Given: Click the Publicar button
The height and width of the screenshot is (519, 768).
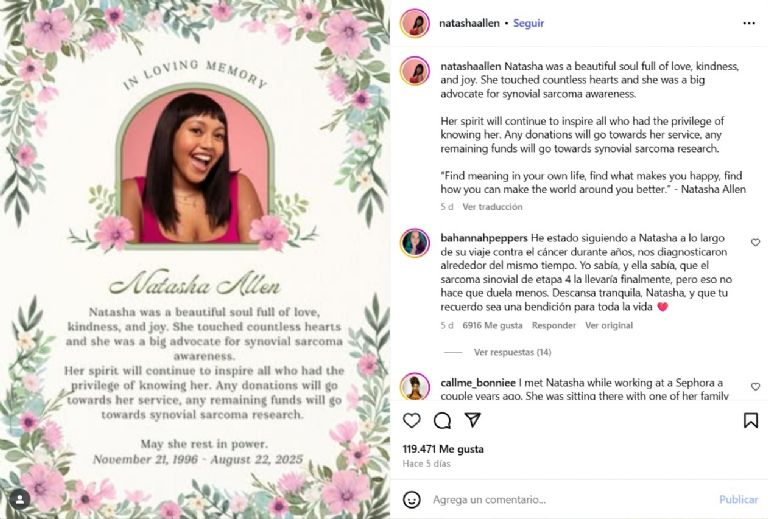Looking at the screenshot, I should pos(738,499).
